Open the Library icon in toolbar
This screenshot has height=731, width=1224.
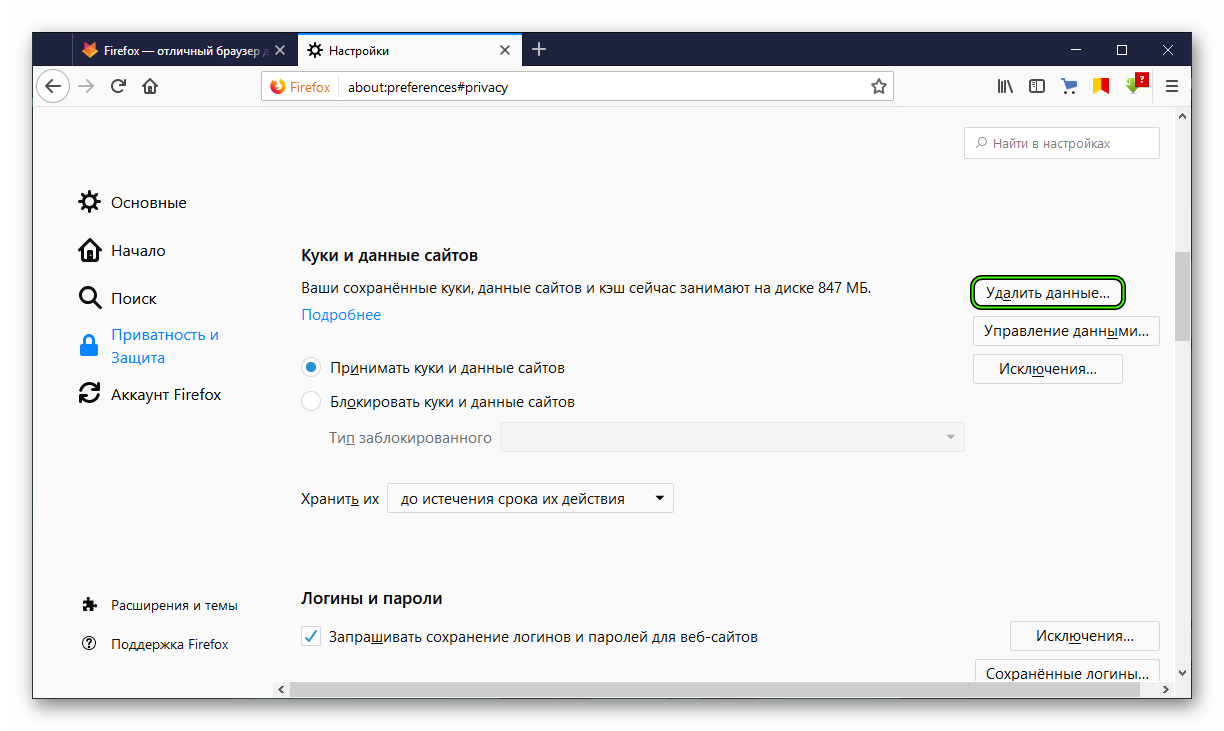click(x=1005, y=87)
